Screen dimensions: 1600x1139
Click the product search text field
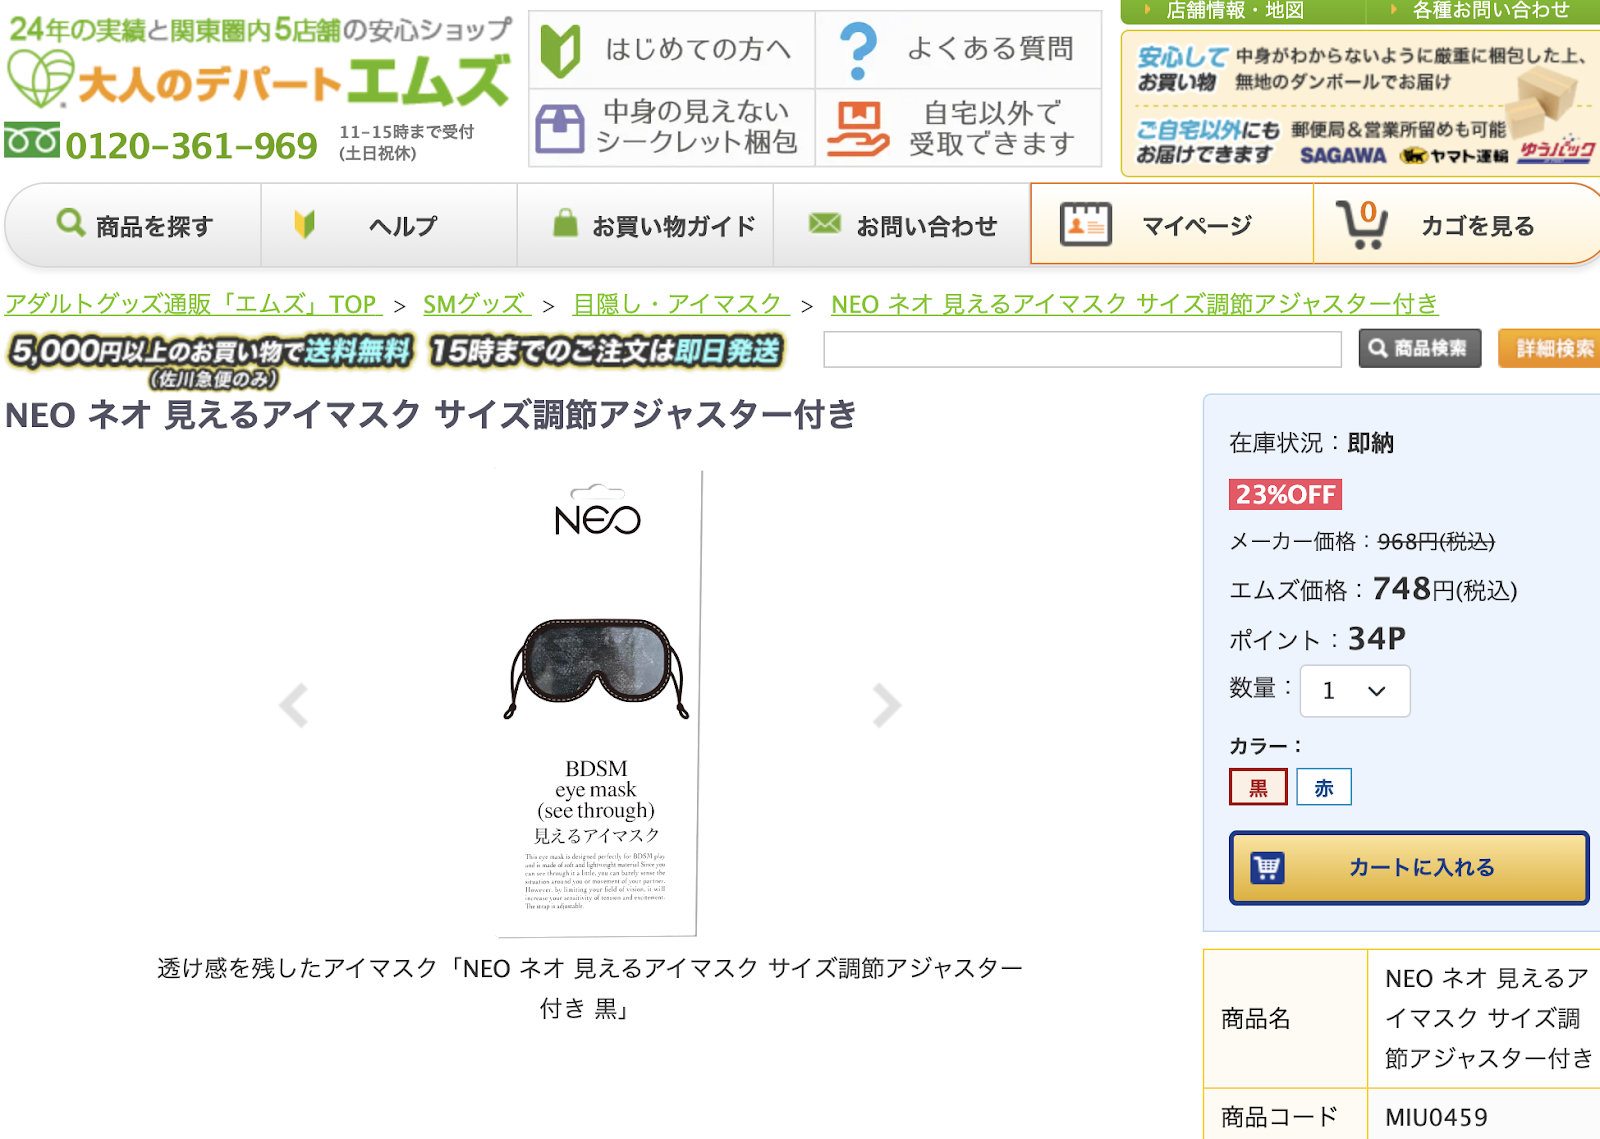(x=1082, y=349)
